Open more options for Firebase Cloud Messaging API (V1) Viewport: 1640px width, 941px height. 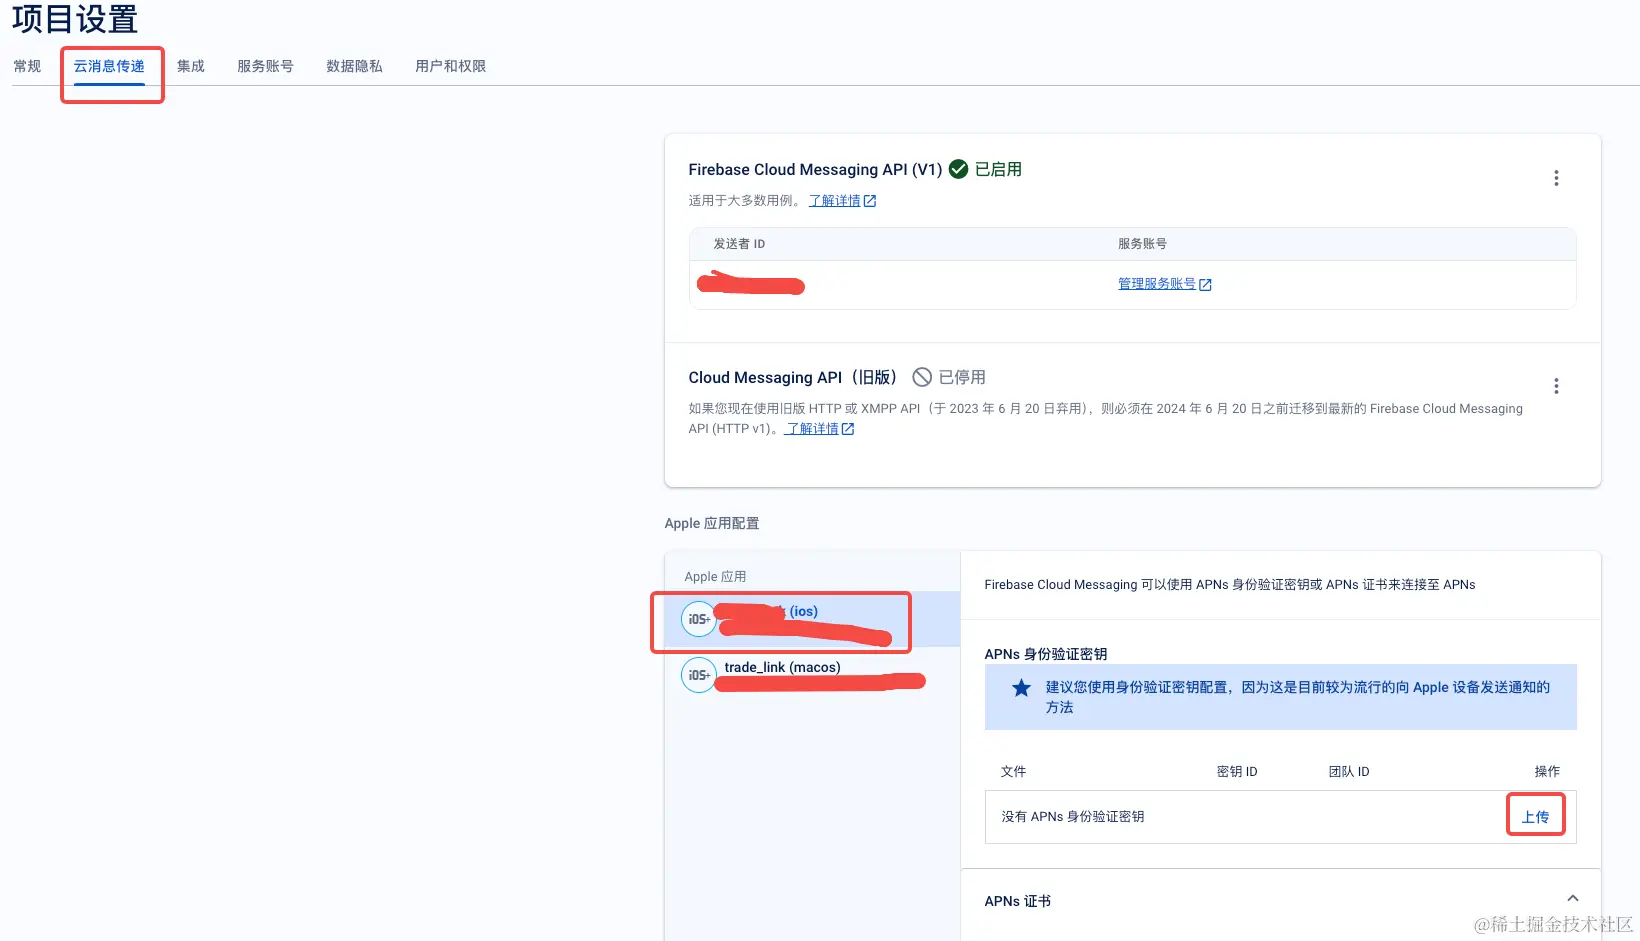pos(1556,178)
